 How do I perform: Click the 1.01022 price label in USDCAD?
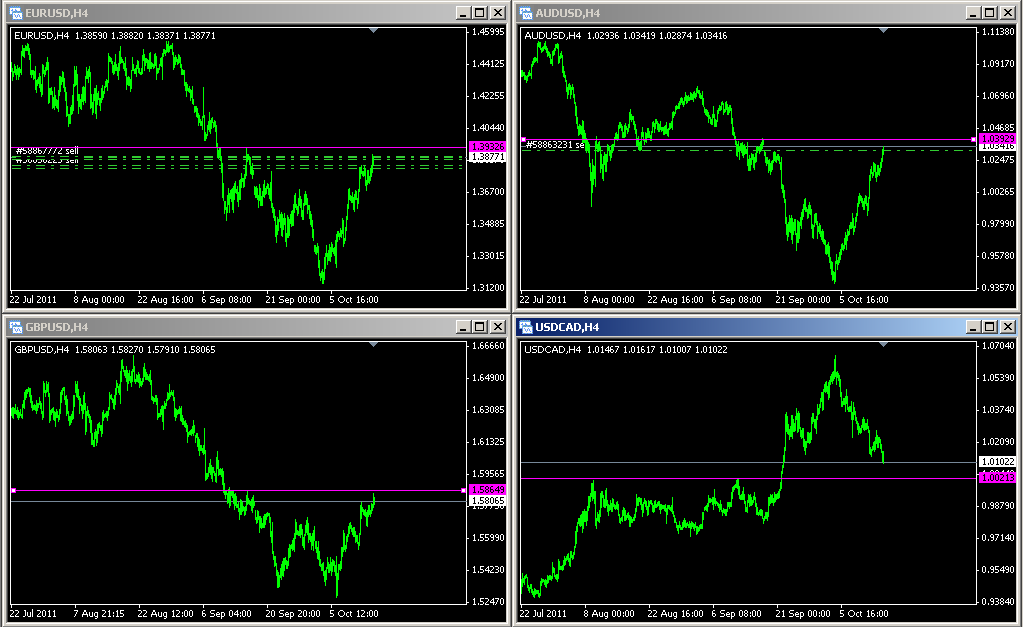(x=998, y=462)
